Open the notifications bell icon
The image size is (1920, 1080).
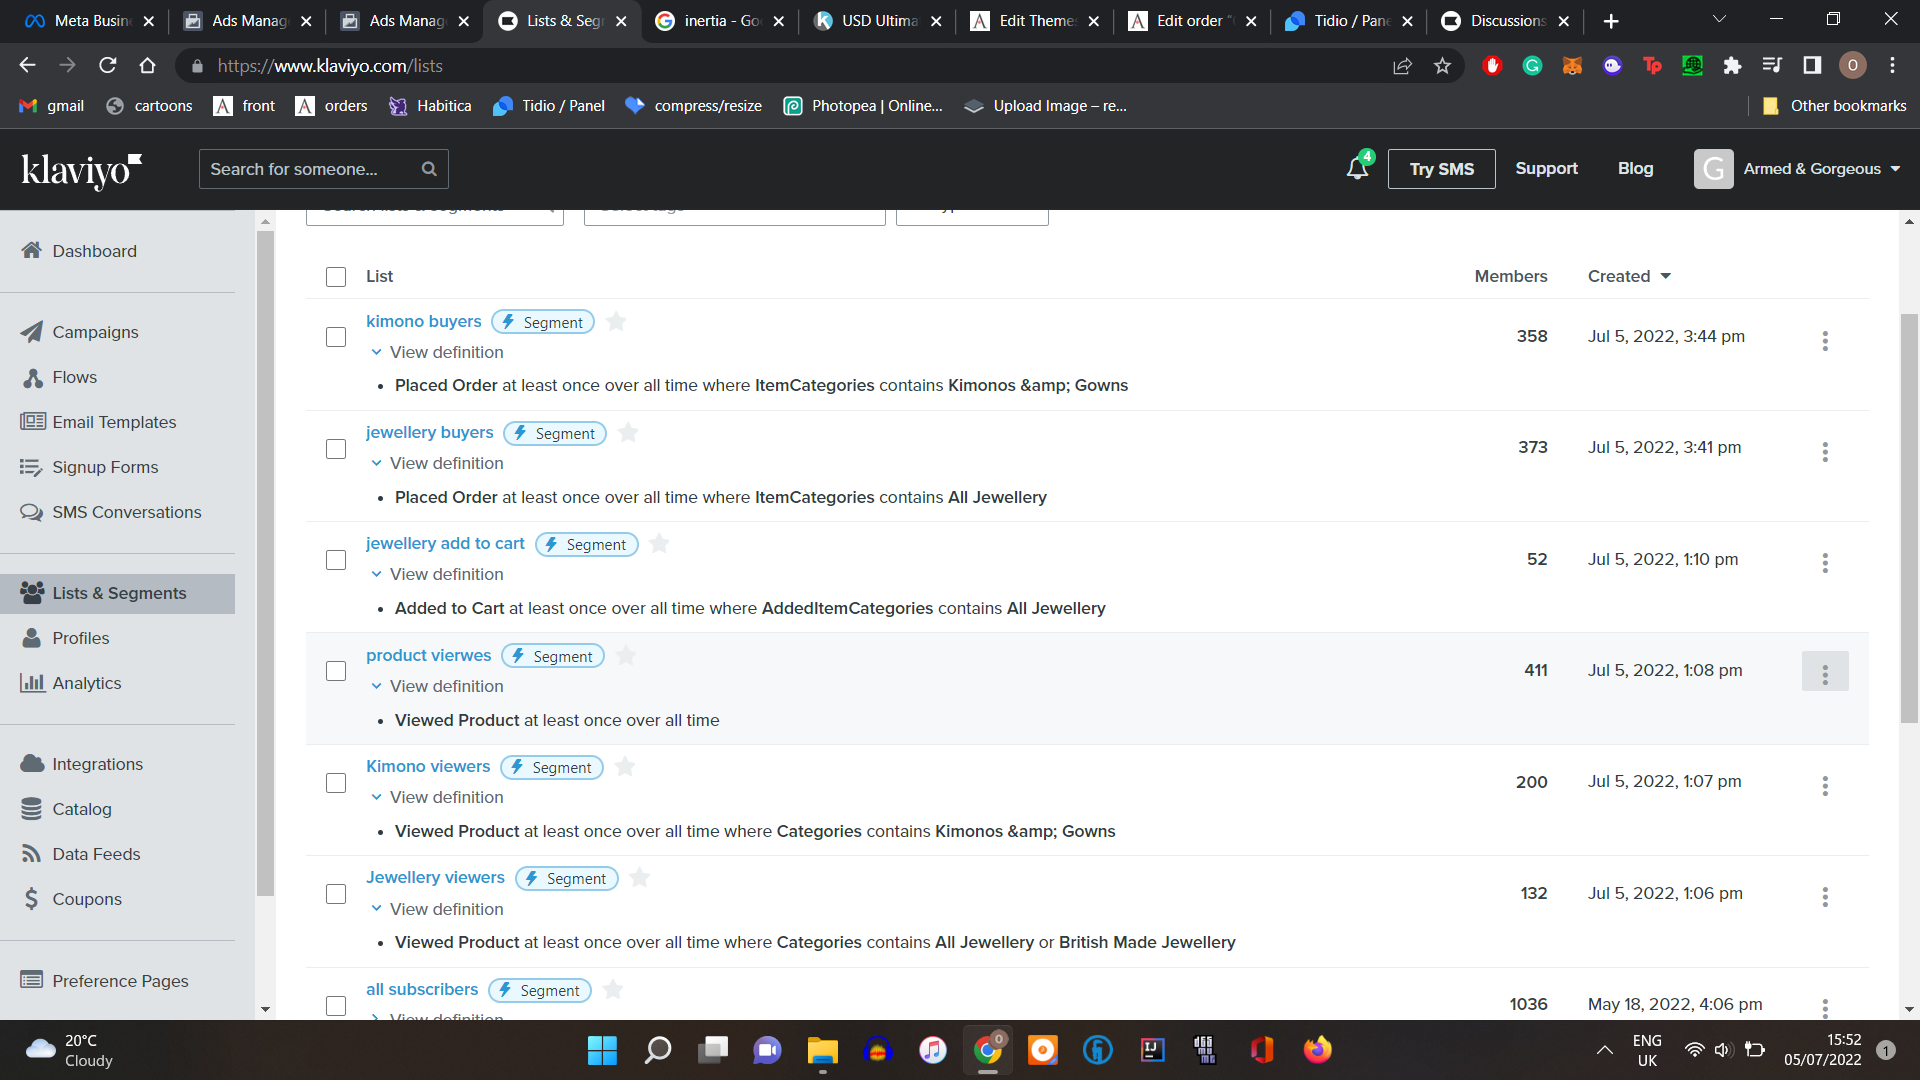[x=1357, y=168]
